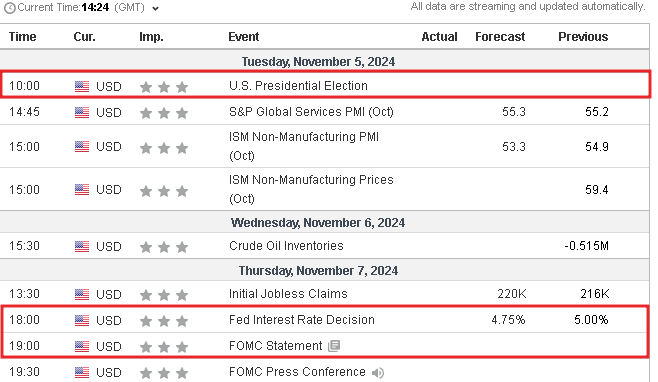Viewport: 658px width, 382px height.
Task: Click the FOMC Press Conference speaker icon
Action: click(x=378, y=372)
